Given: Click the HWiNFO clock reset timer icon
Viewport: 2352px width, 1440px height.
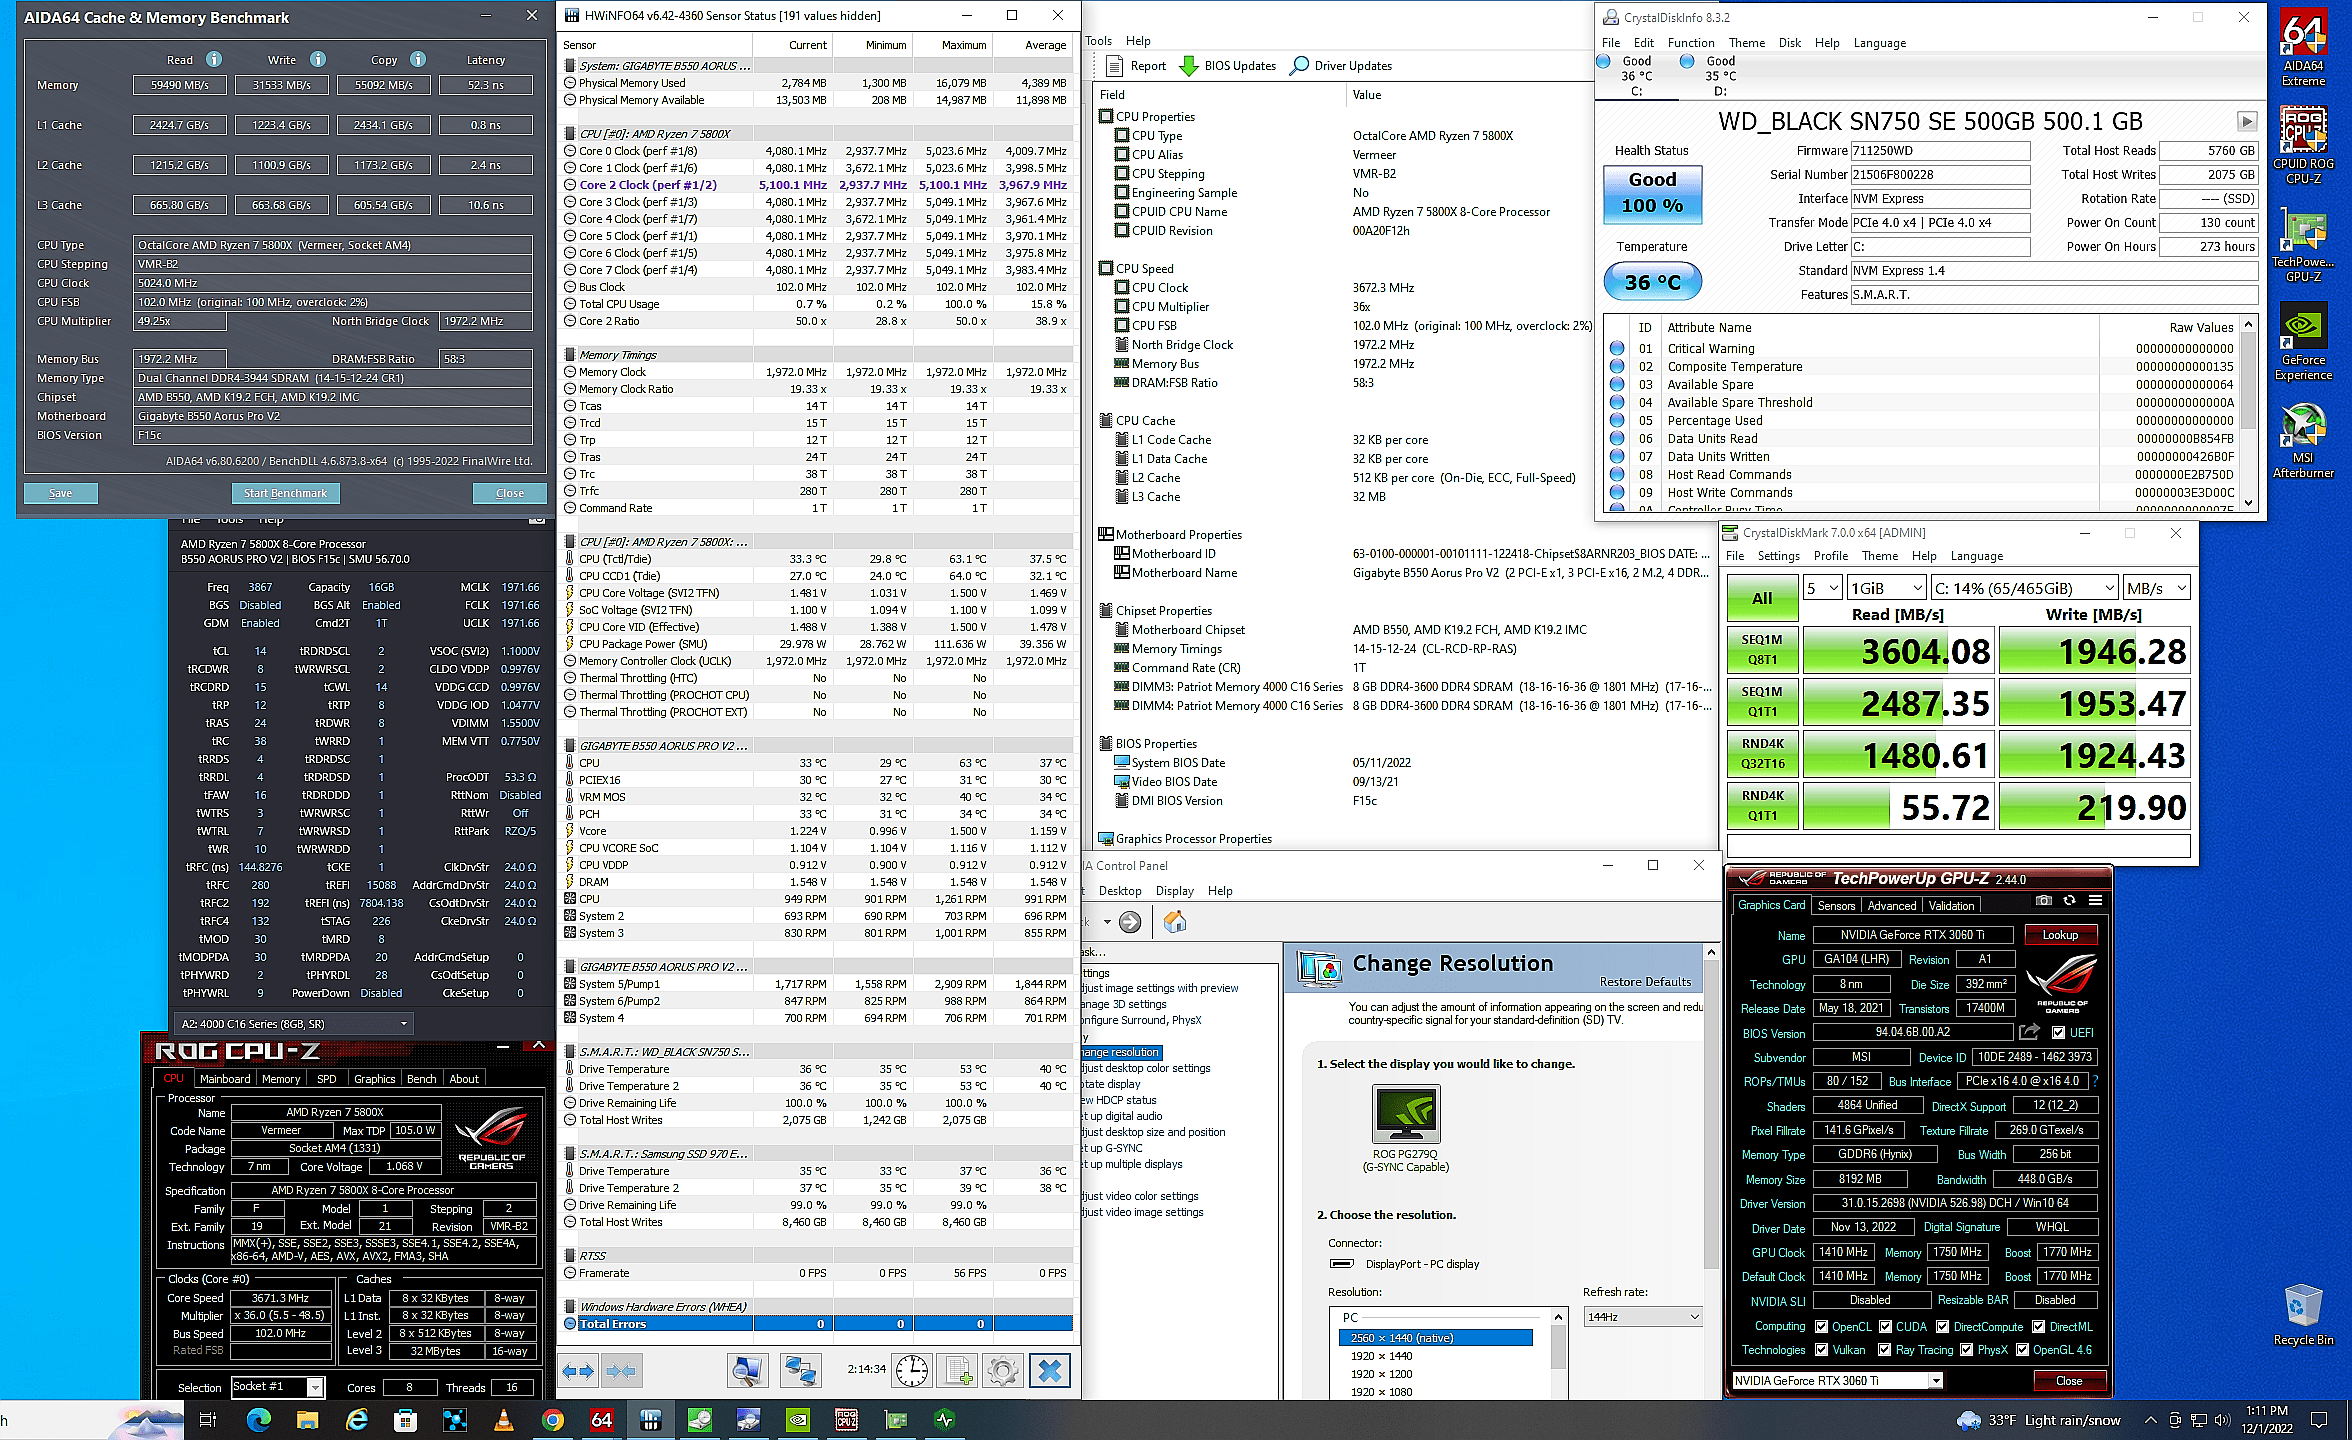Looking at the screenshot, I should pyautogui.click(x=911, y=1371).
